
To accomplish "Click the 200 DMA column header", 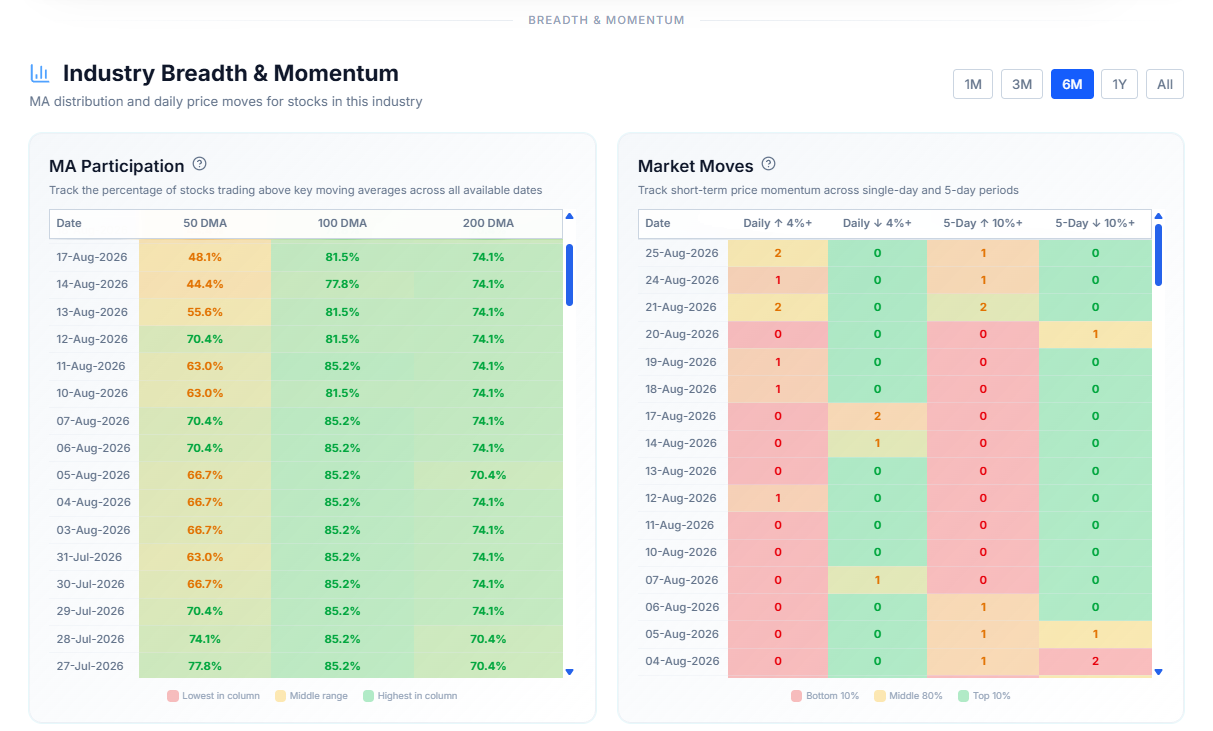I will click(488, 223).
